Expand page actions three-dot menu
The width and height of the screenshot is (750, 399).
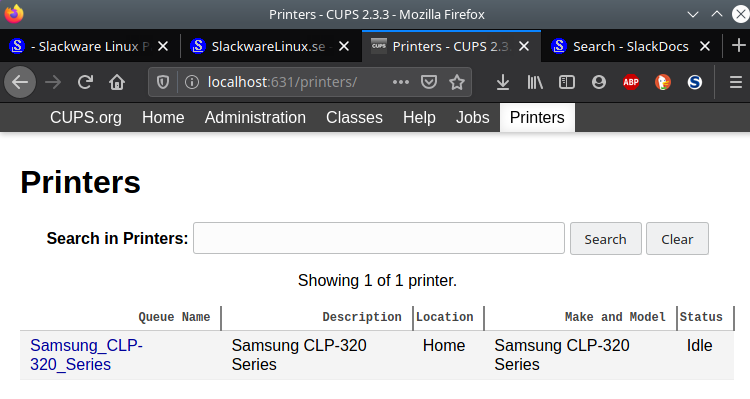point(400,82)
